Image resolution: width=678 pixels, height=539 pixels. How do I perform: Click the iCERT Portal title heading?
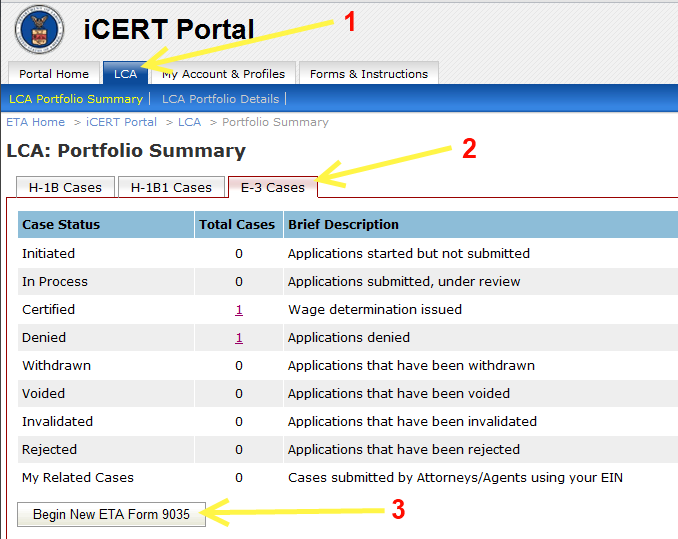[x=168, y=30]
